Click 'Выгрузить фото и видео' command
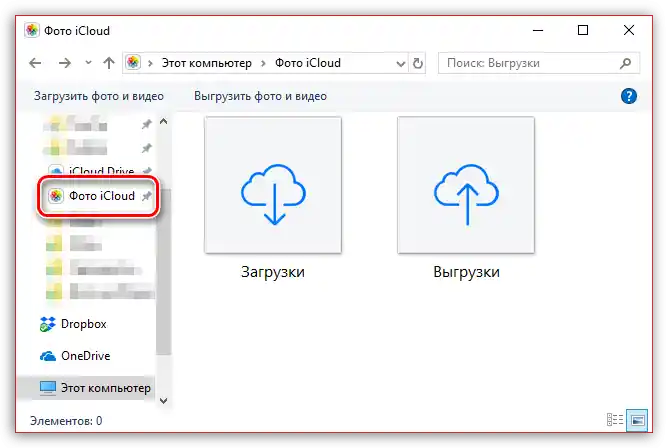This screenshot has width=668, height=448. (260, 96)
